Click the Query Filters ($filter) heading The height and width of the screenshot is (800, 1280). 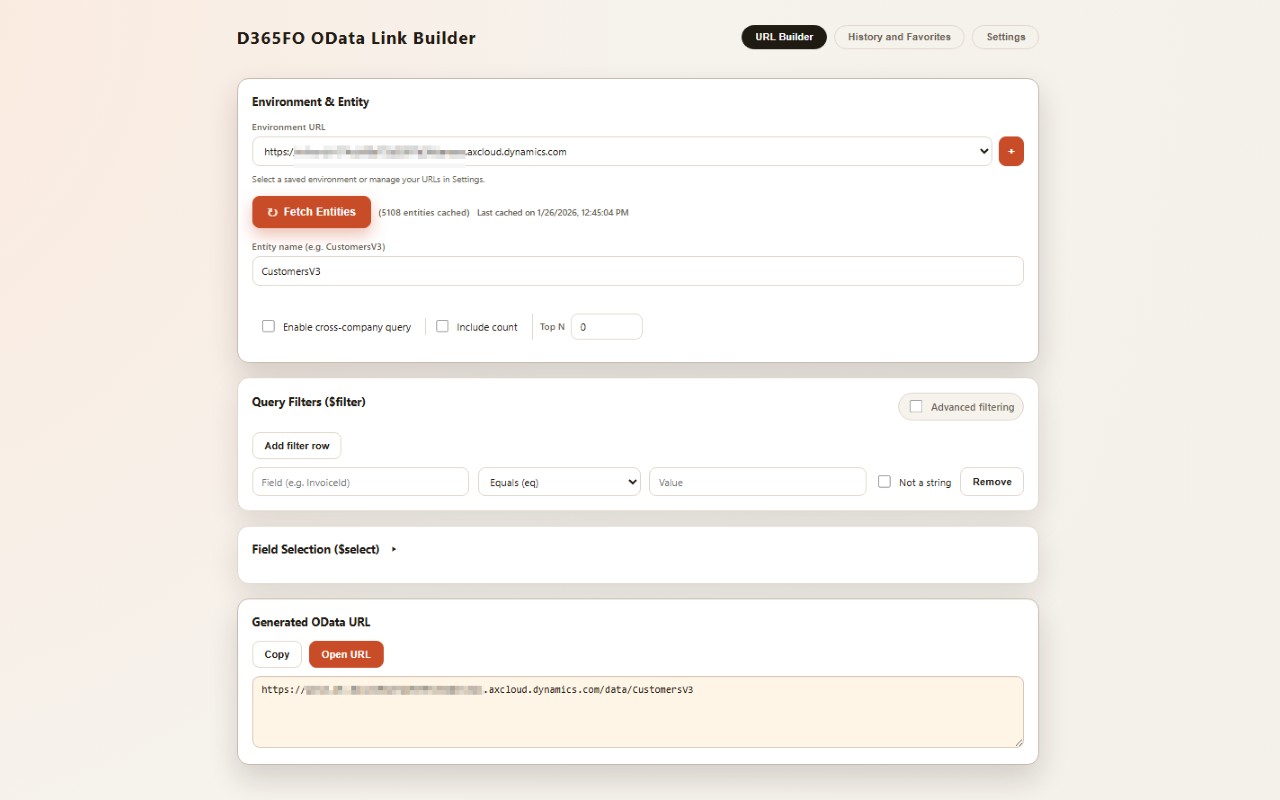pos(309,402)
